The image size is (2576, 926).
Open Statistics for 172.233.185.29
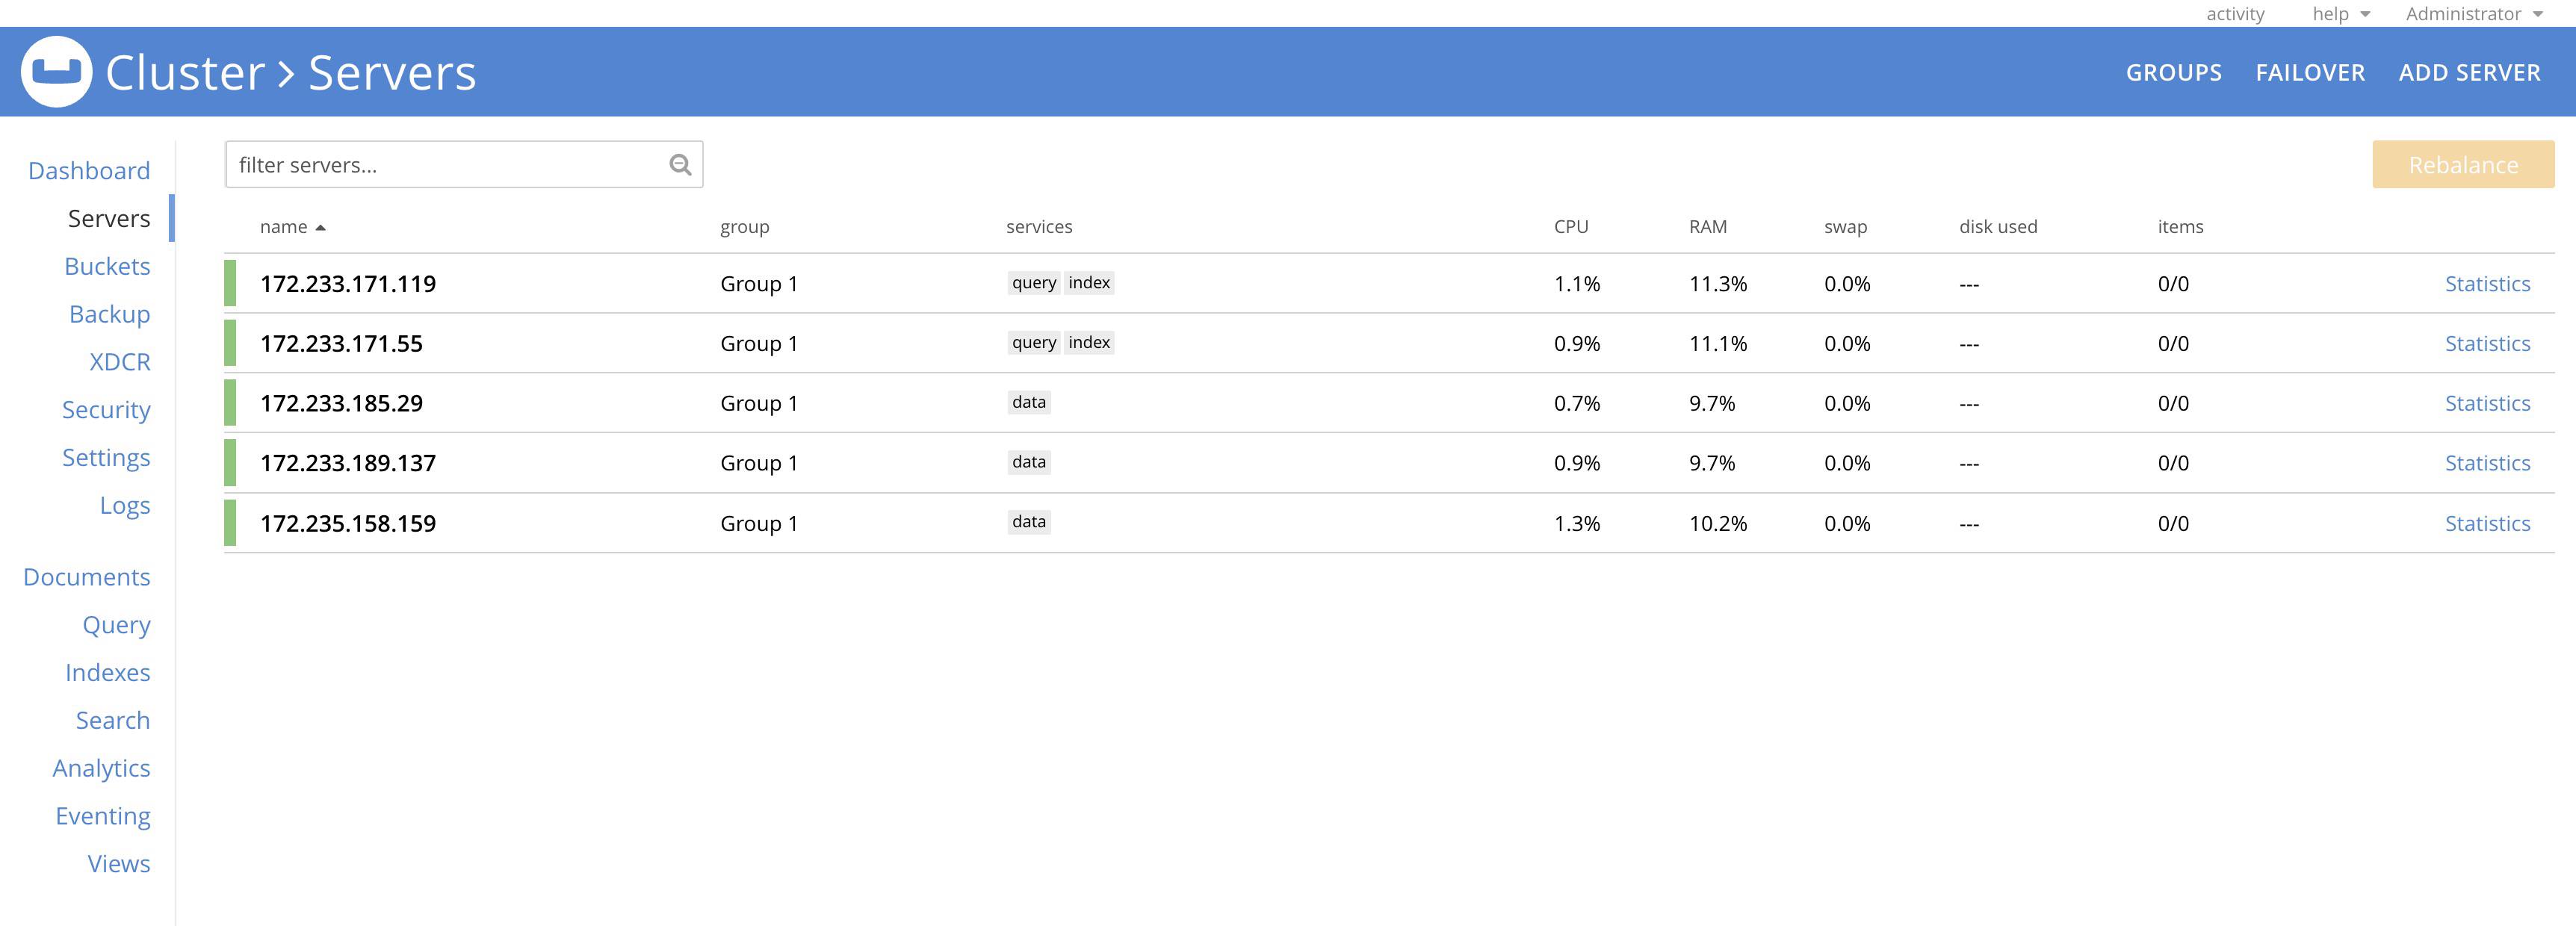(2487, 403)
